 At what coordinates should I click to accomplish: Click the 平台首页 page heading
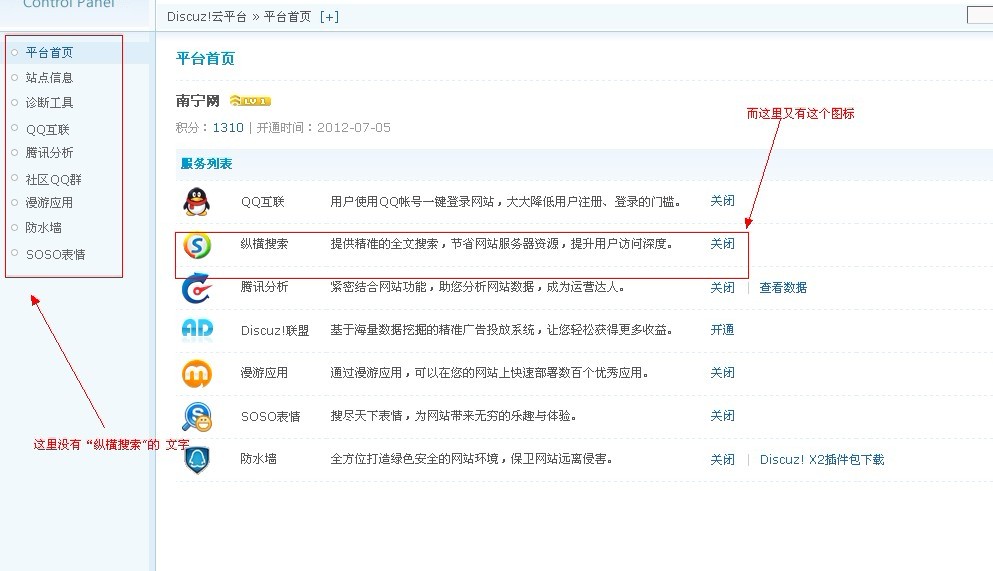[205, 59]
